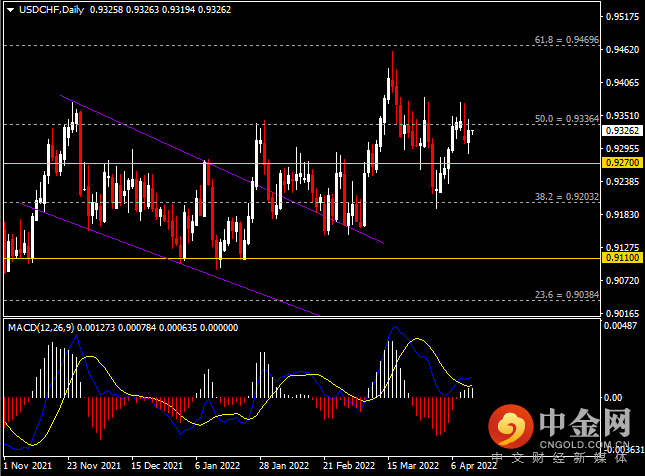This screenshot has height=476, width=645.
Task: Click the 0.00487 MACD scale top value
Action: click(x=620, y=326)
